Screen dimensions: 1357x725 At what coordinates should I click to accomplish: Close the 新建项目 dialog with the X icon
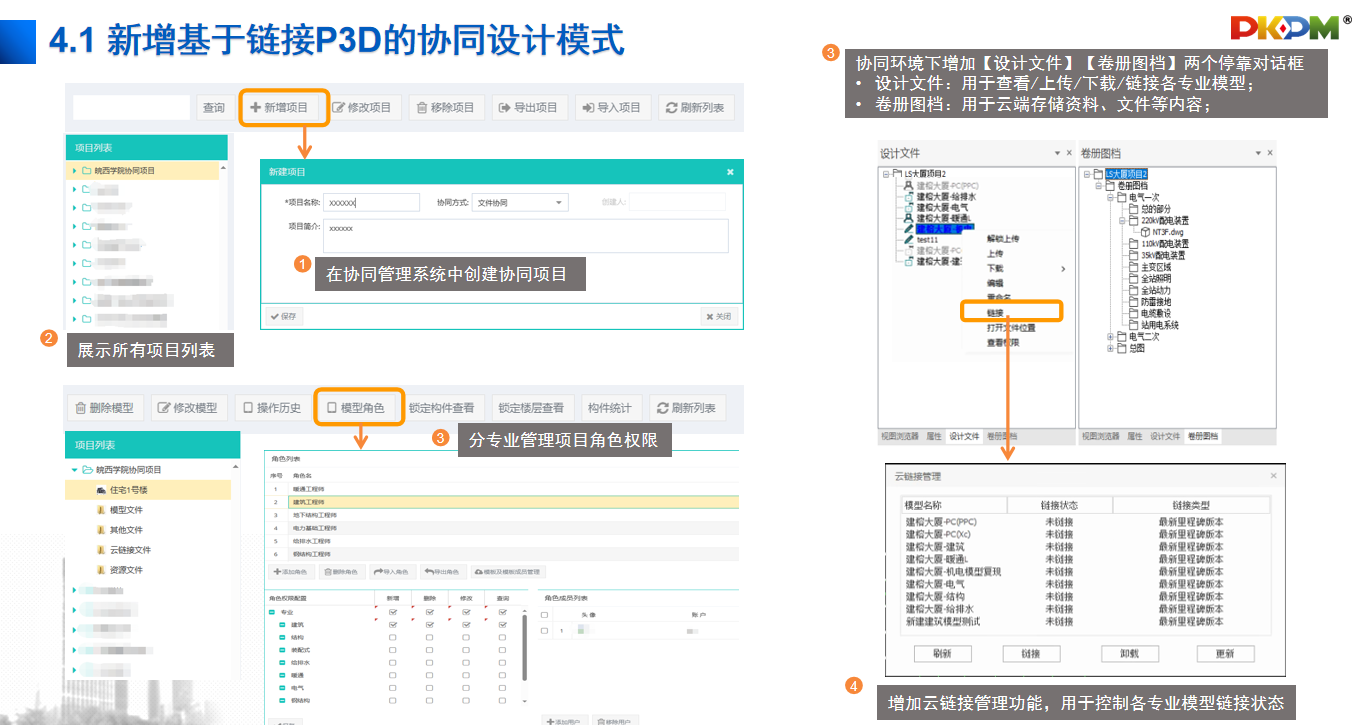pos(730,172)
